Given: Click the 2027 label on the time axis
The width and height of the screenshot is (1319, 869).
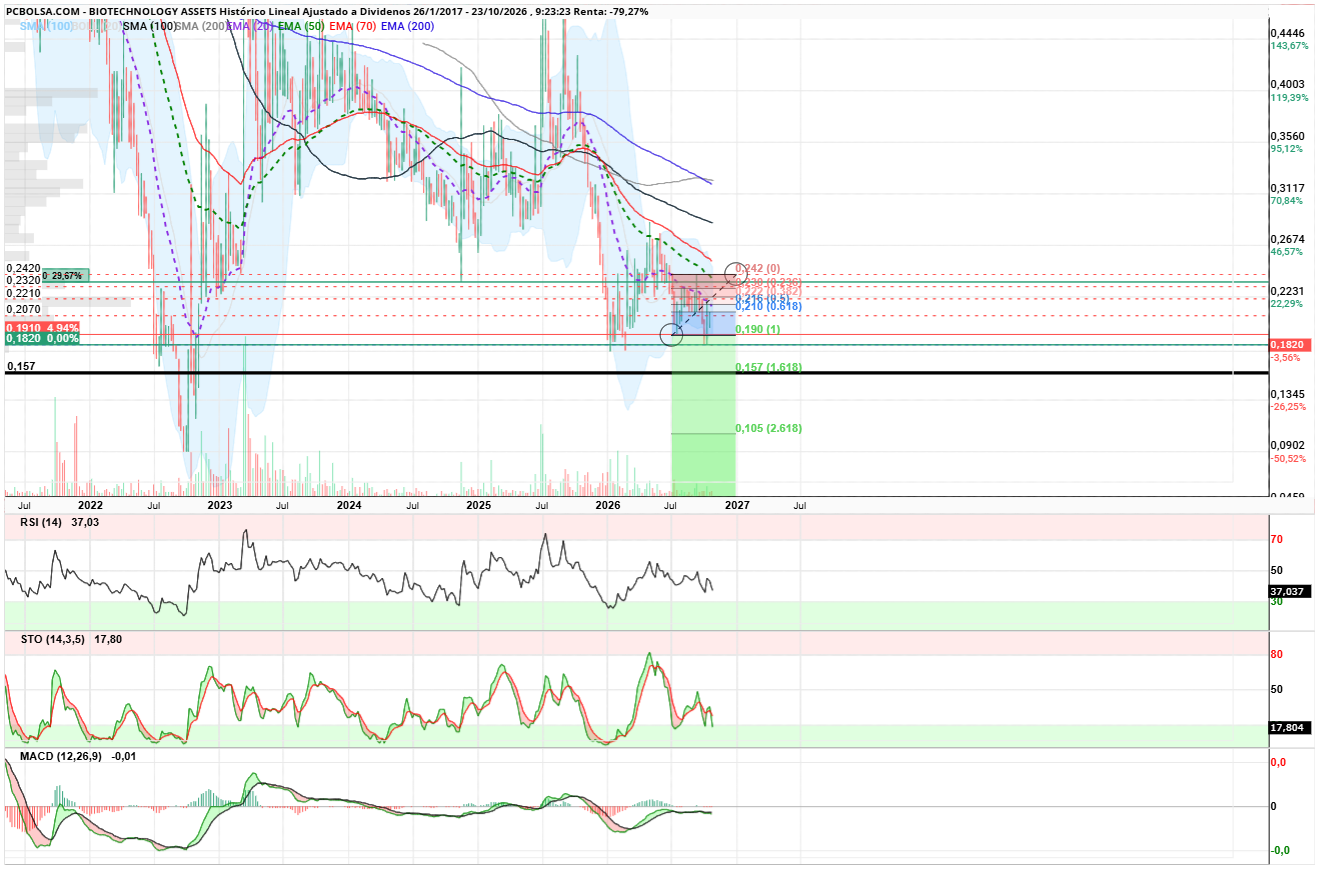Looking at the screenshot, I should 737,506.
